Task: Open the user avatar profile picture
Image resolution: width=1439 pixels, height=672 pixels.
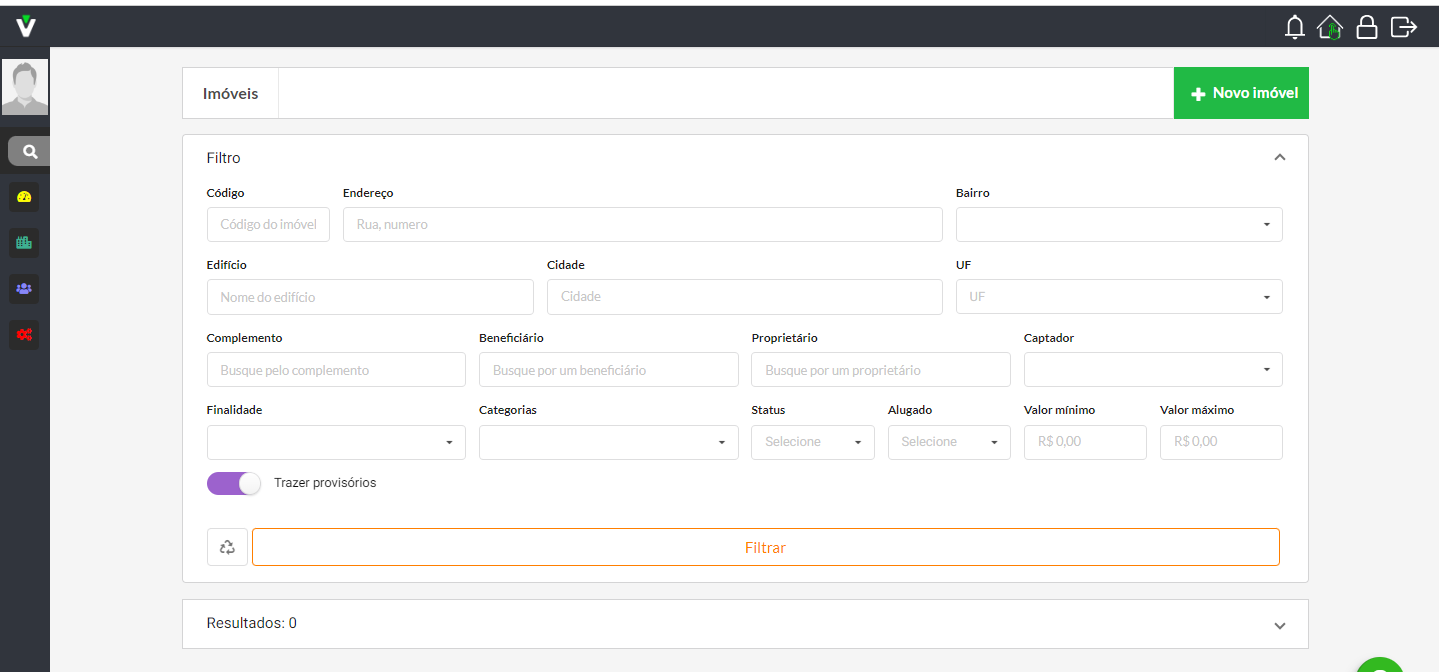Action: (x=25, y=88)
